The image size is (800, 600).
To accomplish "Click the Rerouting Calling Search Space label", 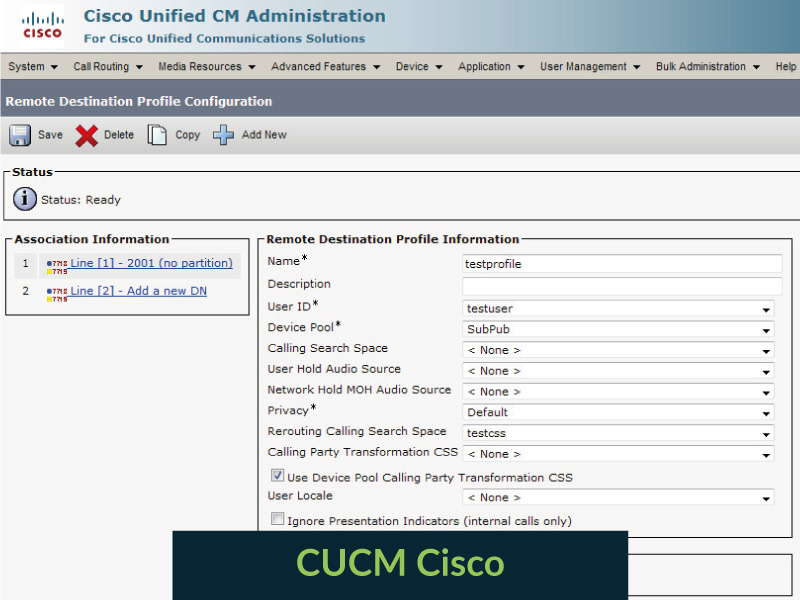I will pyautogui.click(x=357, y=431).
